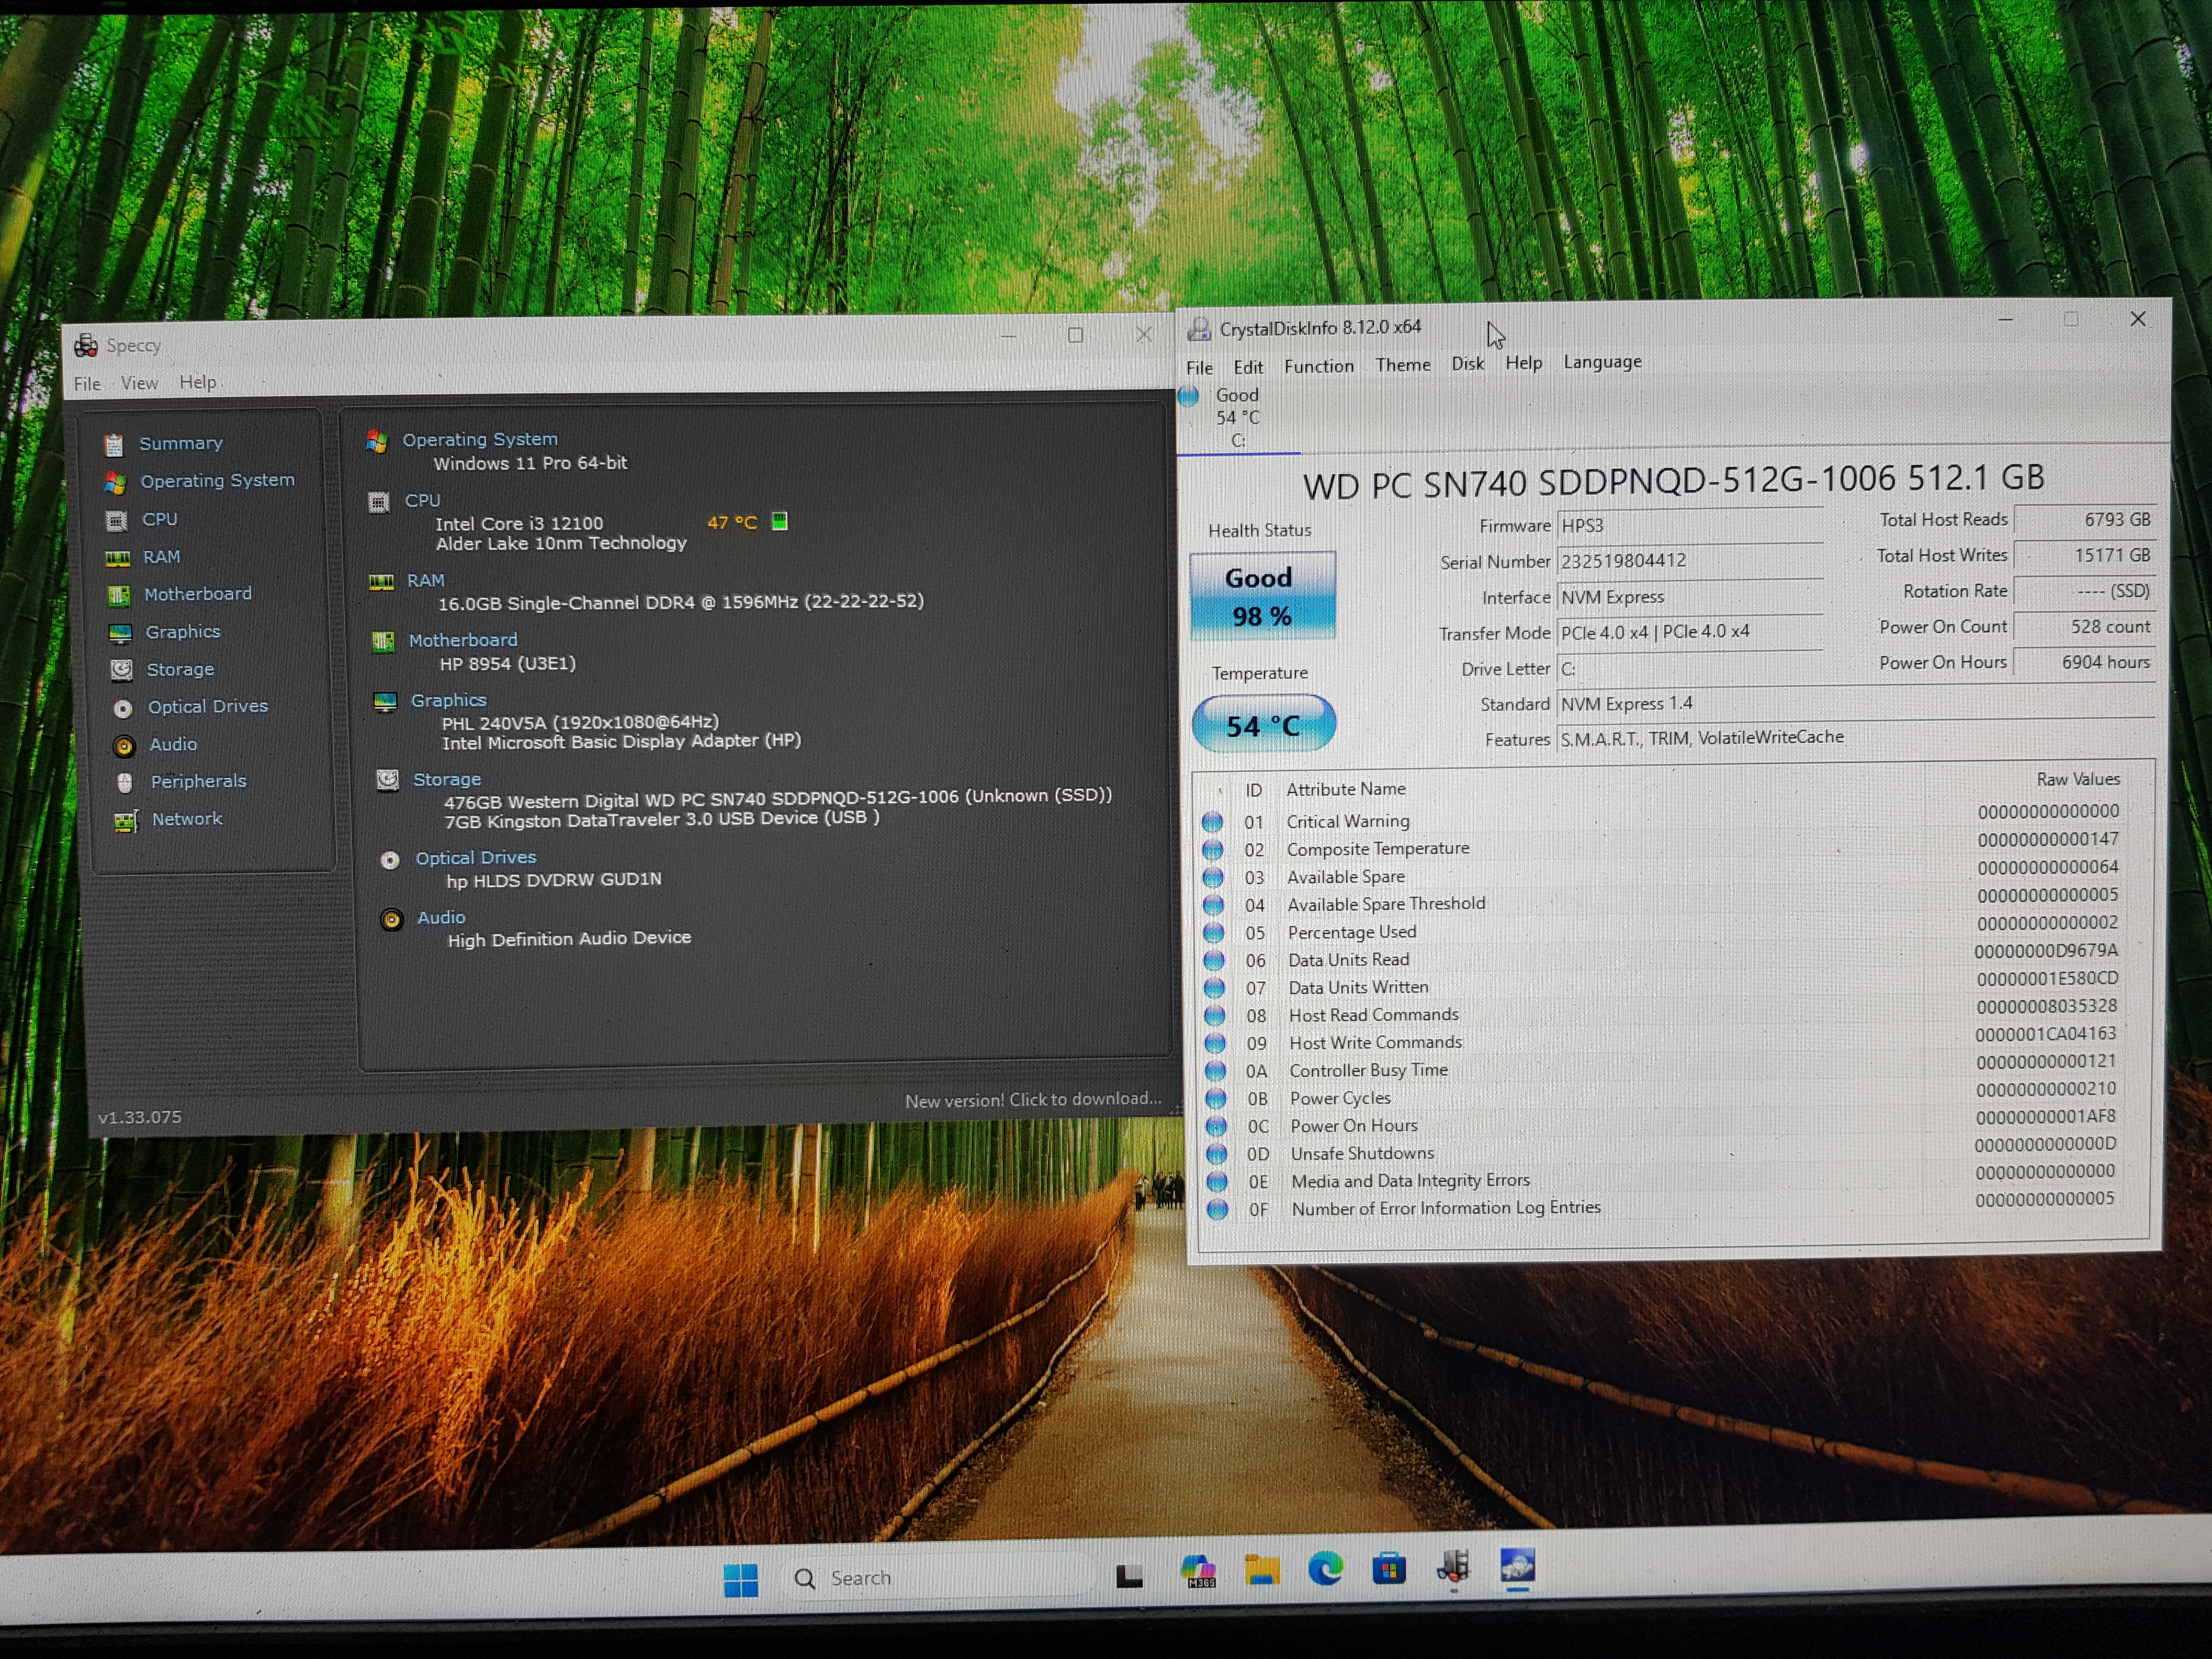Click the Speccy title bar app icon
The width and height of the screenshot is (2212, 1659).
[86, 346]
